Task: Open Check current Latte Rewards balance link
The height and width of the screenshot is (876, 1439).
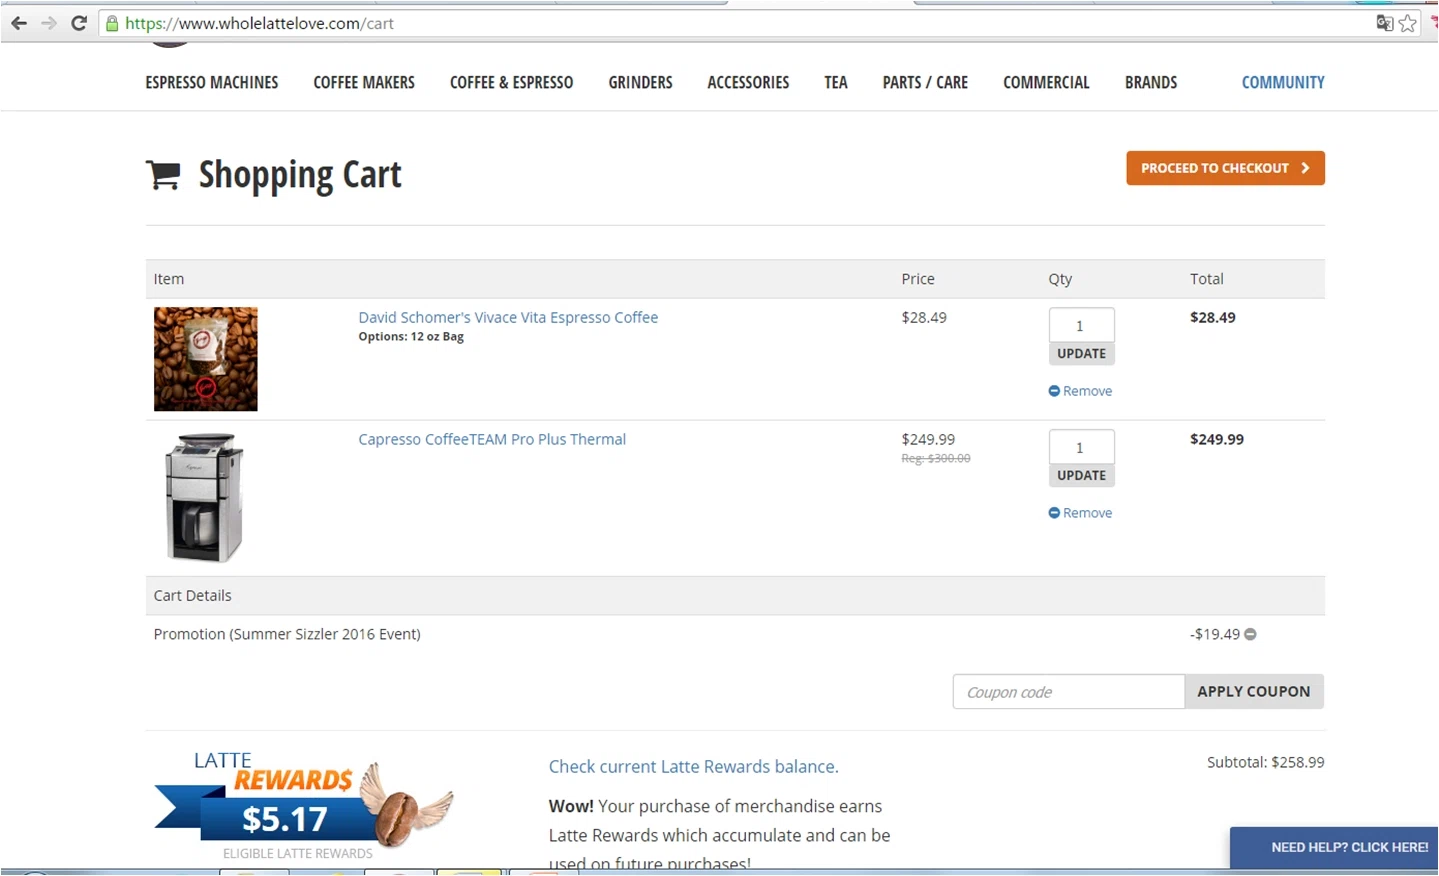Action: click(693, 766)
